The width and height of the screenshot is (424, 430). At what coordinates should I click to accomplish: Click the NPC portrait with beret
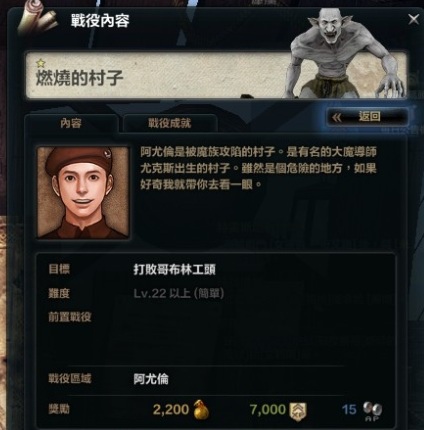click(83, 193)
